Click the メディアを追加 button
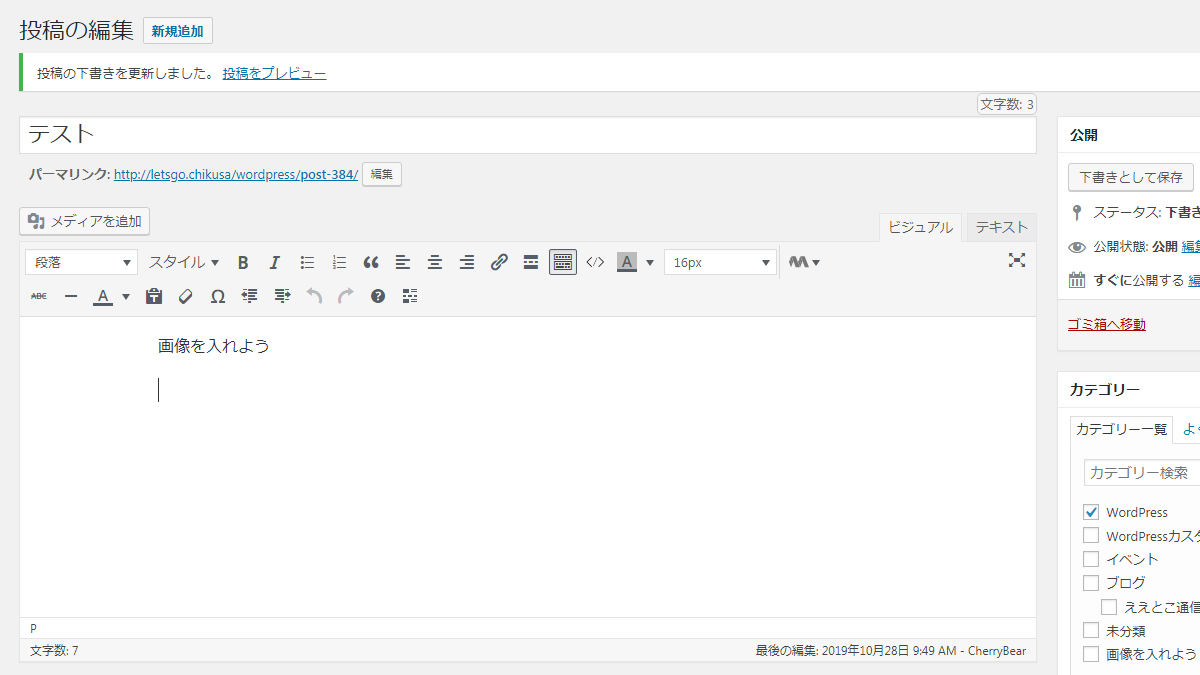The width and height of the screenshot is (1200, 675). (x=85, y=221)
